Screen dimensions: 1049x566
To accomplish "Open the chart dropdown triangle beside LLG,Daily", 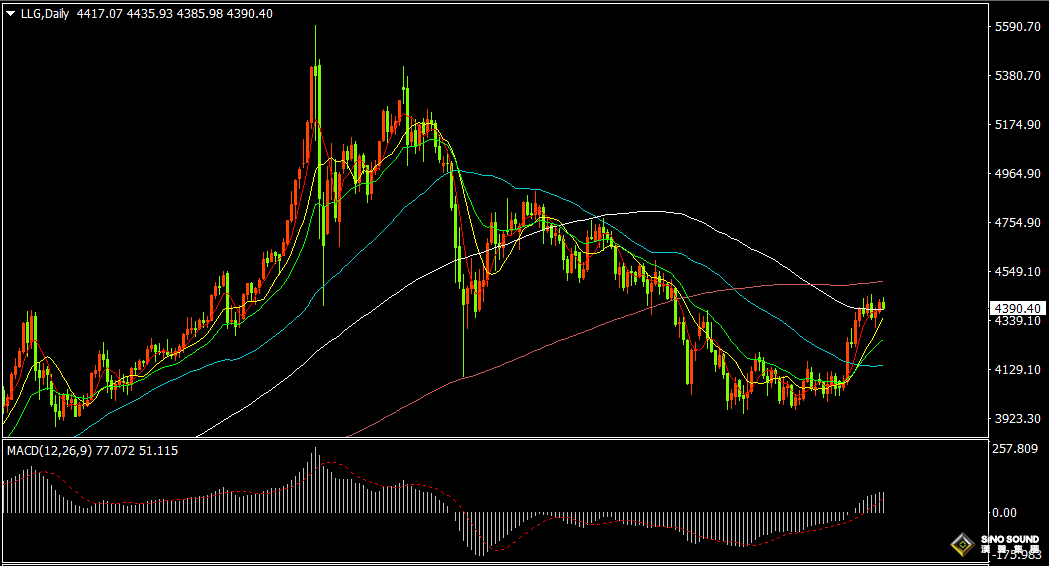I will [11, 13].
